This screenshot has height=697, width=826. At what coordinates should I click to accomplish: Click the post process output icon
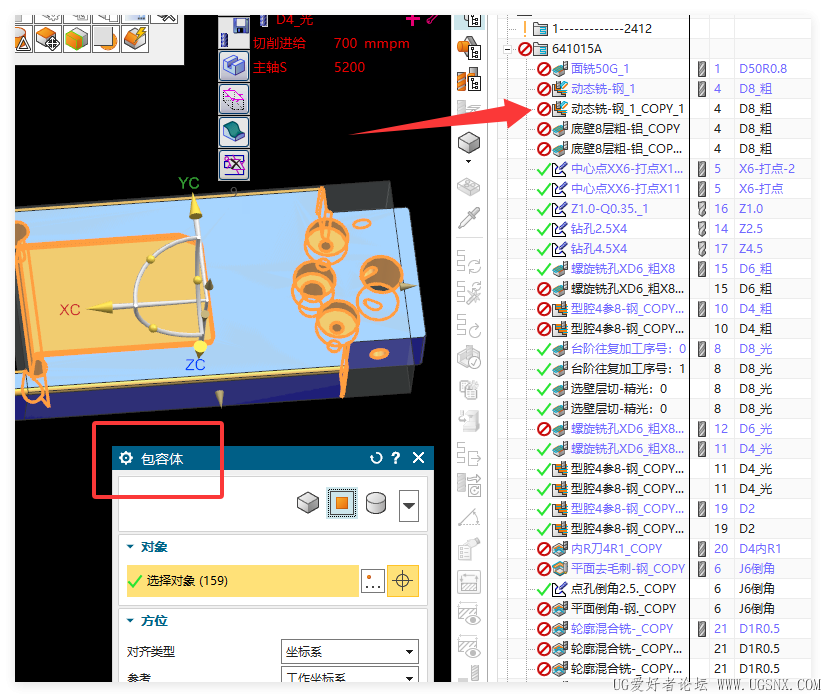(x=469, y=453)
